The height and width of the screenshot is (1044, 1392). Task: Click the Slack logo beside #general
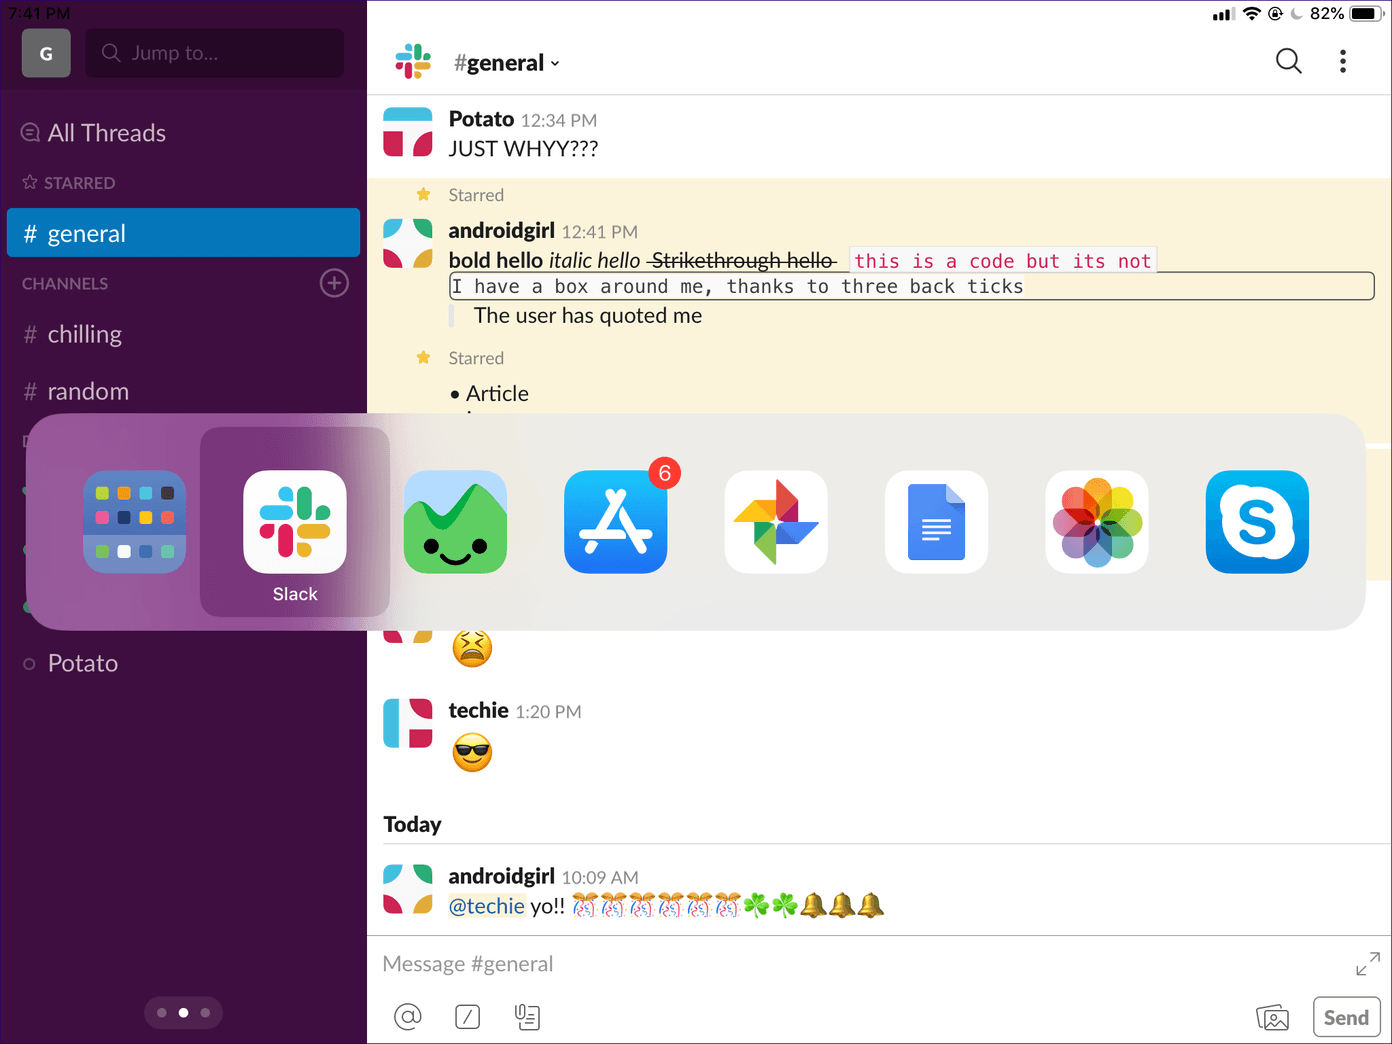point(413,62)
